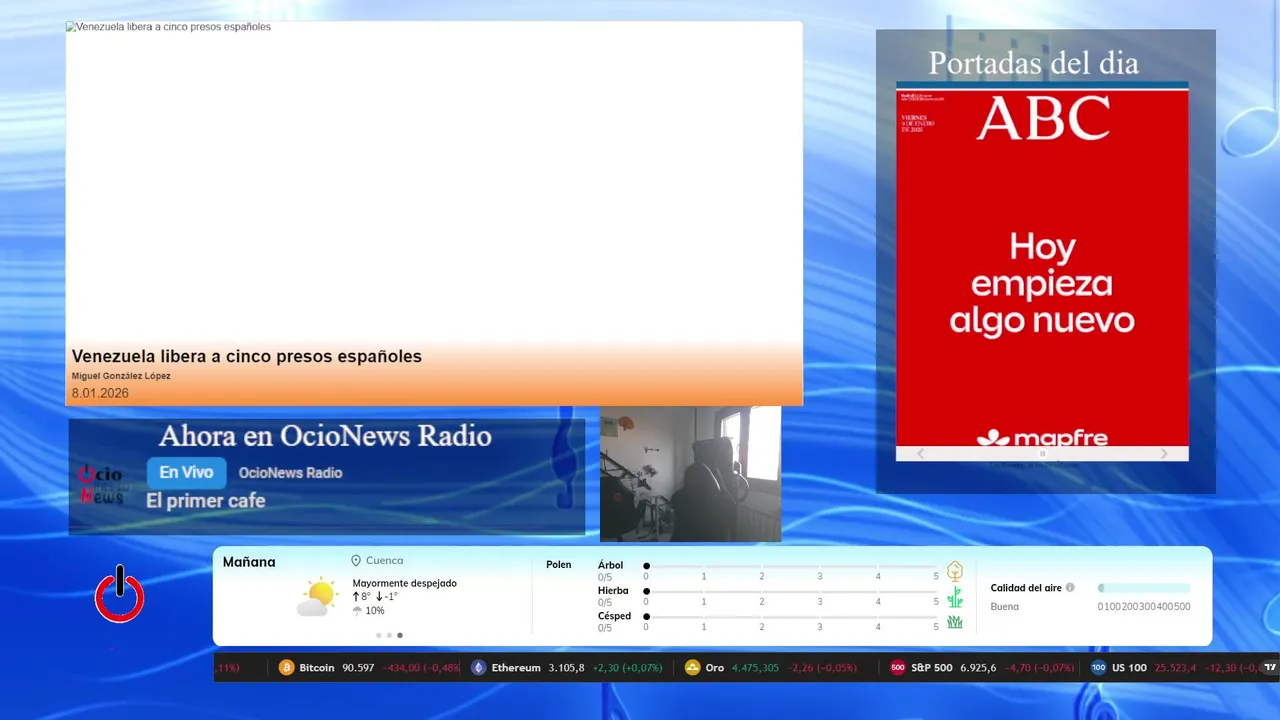
Task: Go to previous newspaper cover arrow
Action: (x=921, y=453)
